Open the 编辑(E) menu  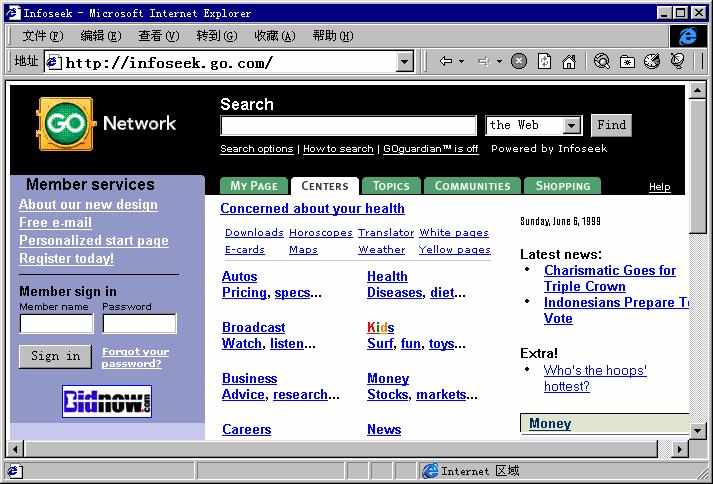[x=100, y=35]
